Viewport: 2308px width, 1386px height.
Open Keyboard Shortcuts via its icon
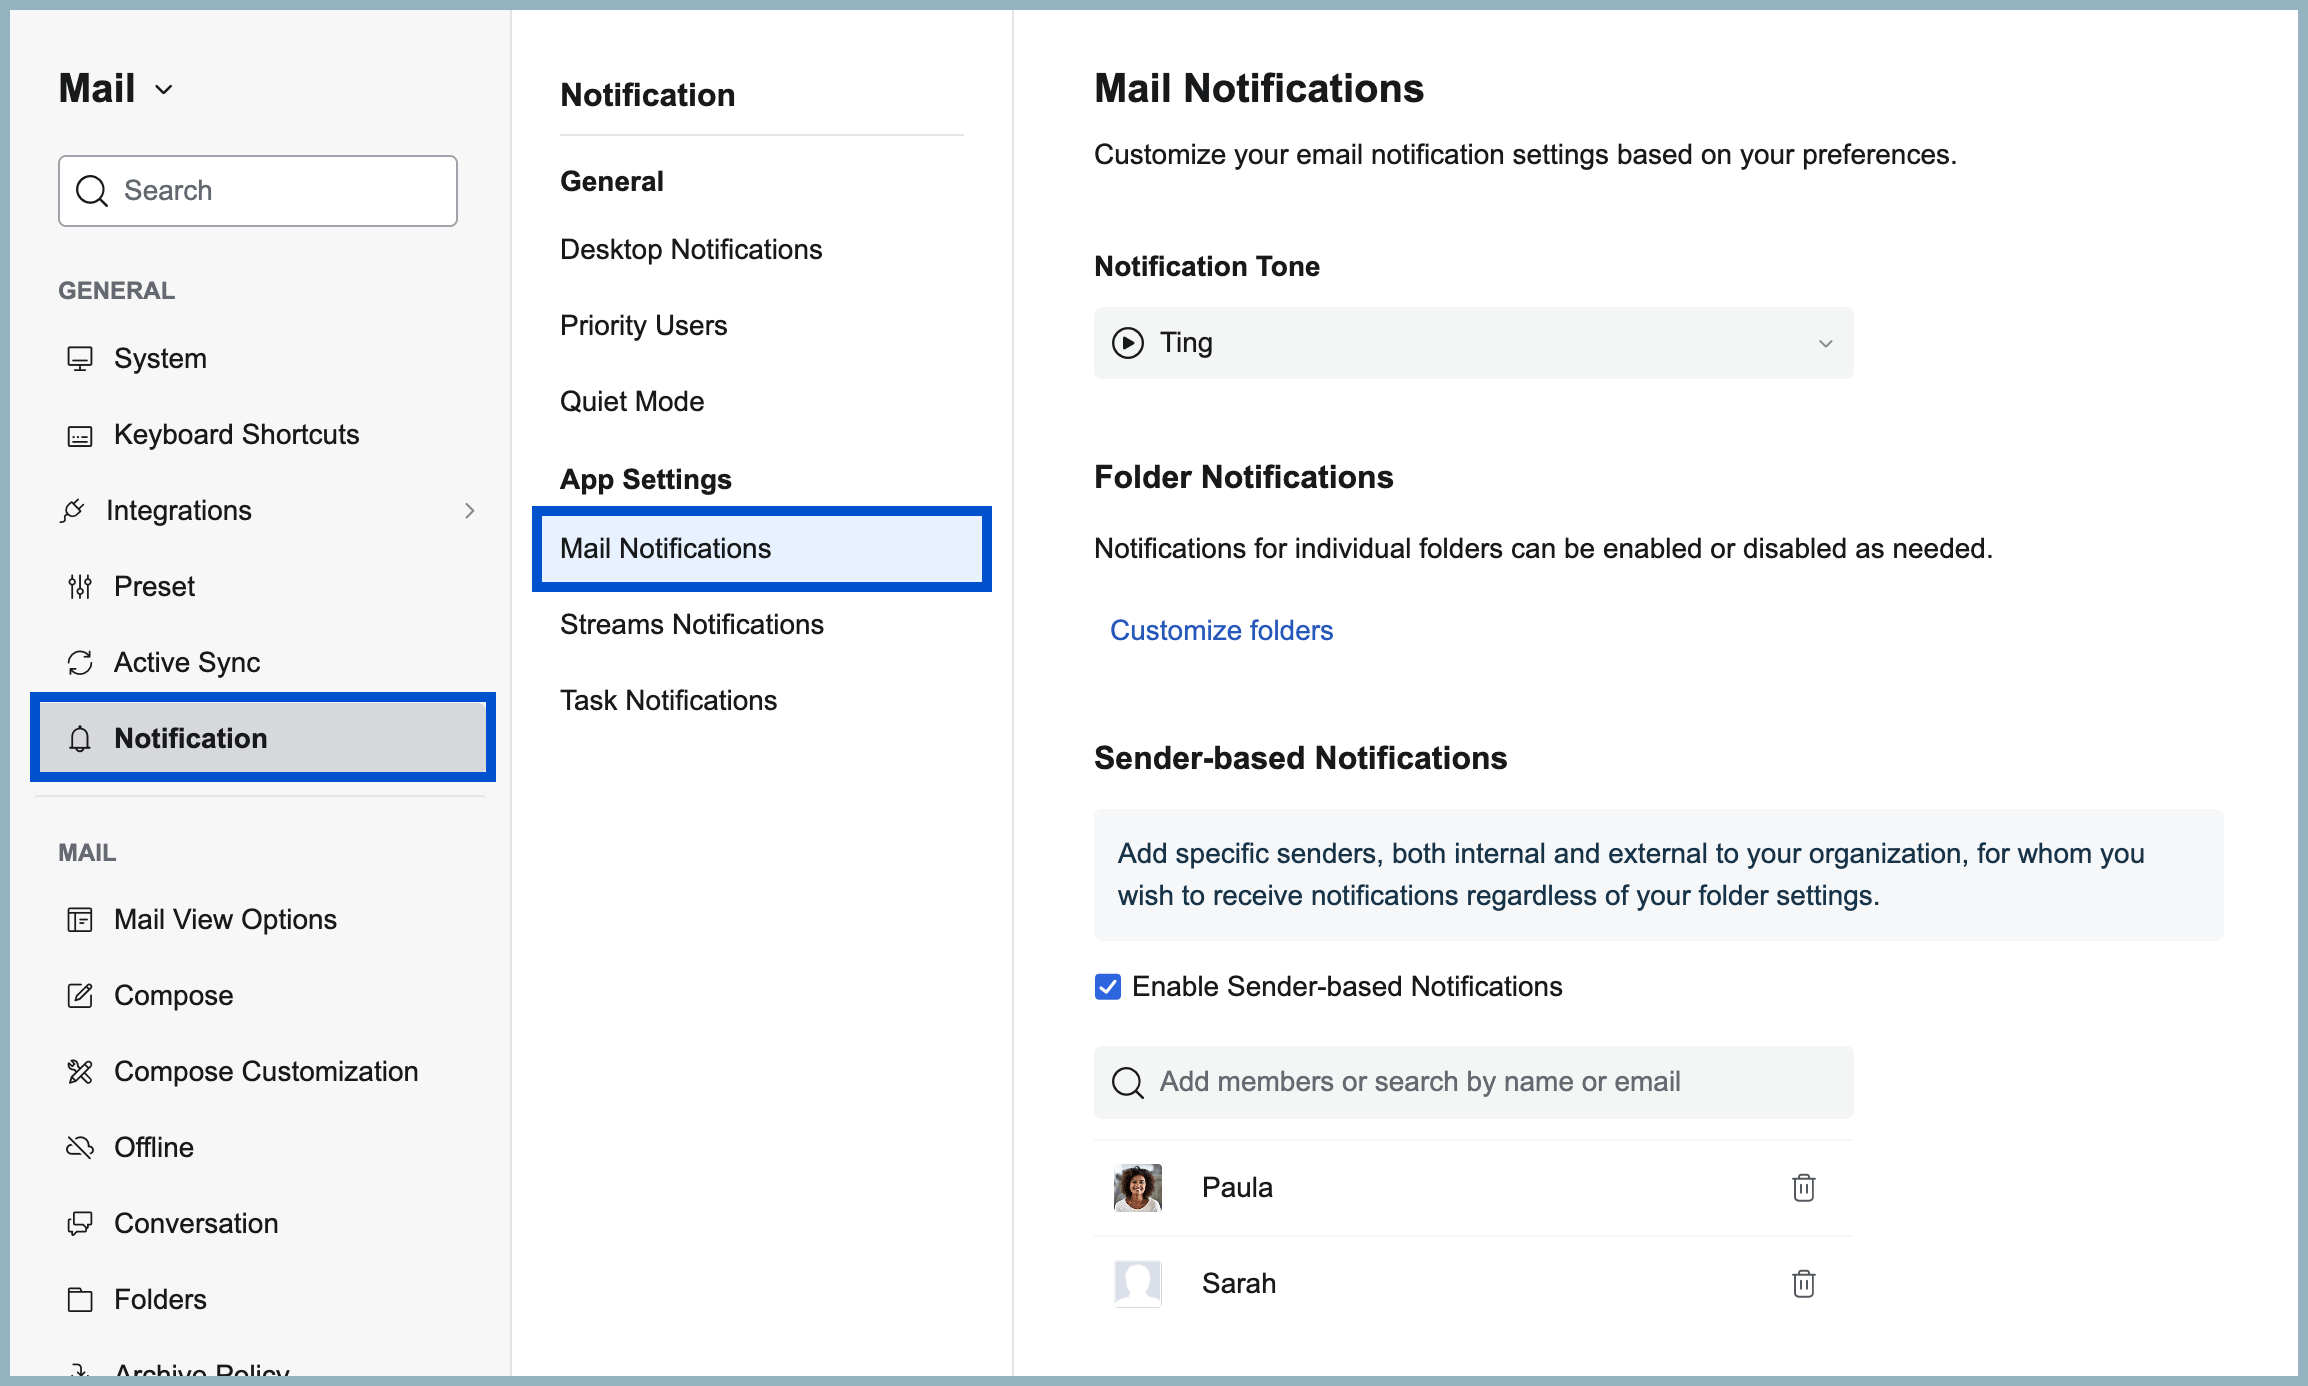pyautogui.click(x=80, y=434)
